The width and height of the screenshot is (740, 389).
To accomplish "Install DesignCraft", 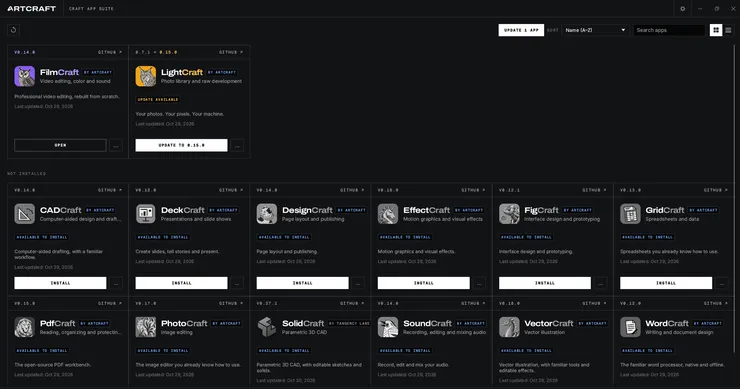I will click(303, 283).
